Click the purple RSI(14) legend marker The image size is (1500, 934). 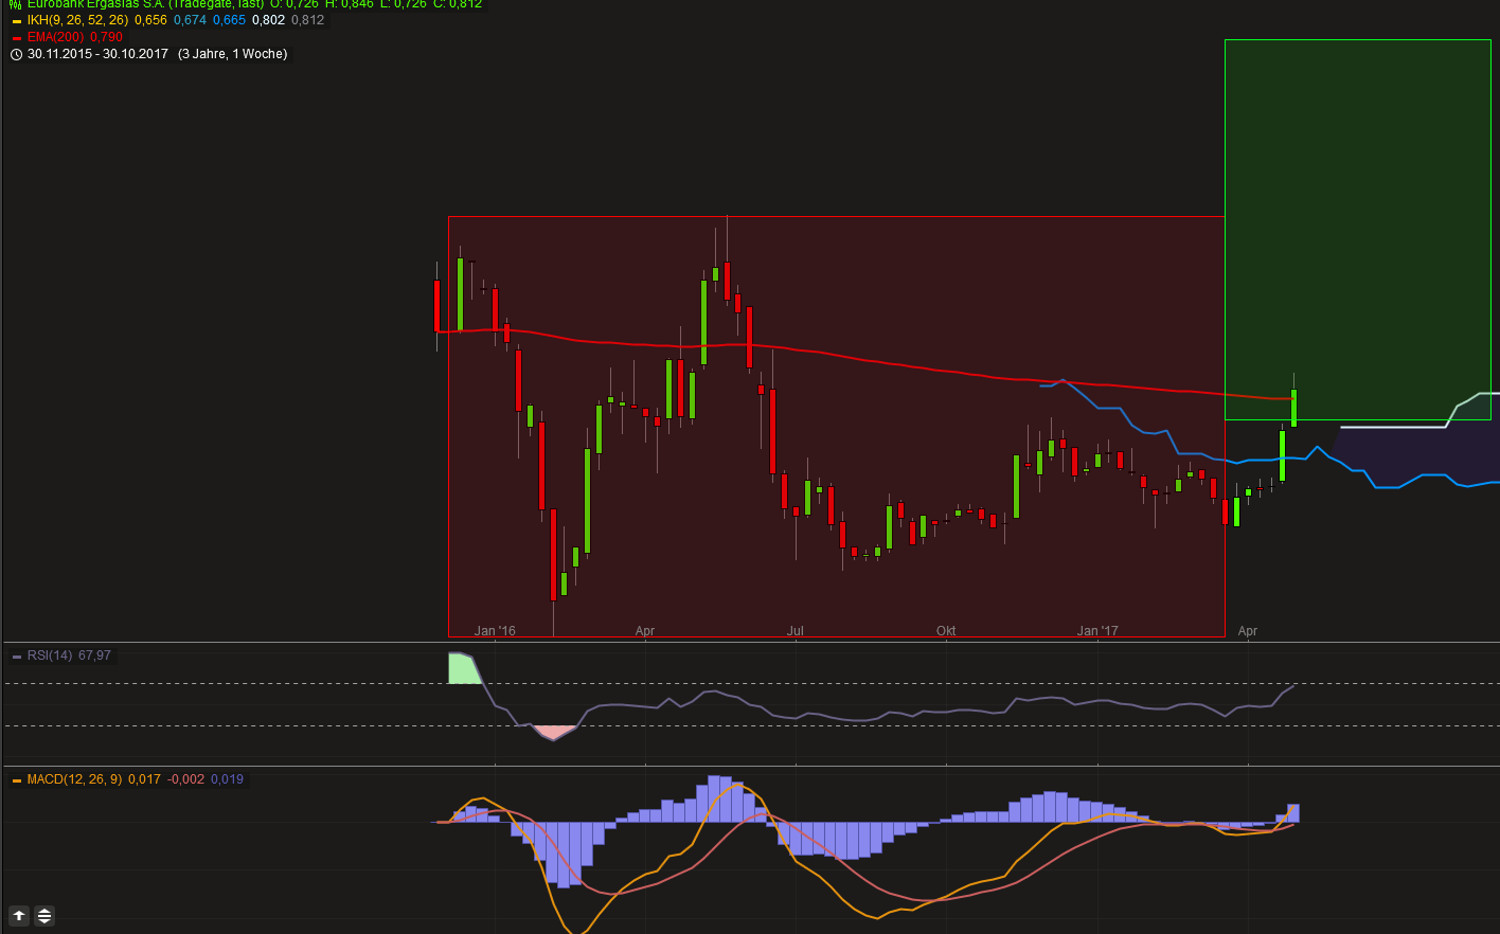tap(15, 656)
